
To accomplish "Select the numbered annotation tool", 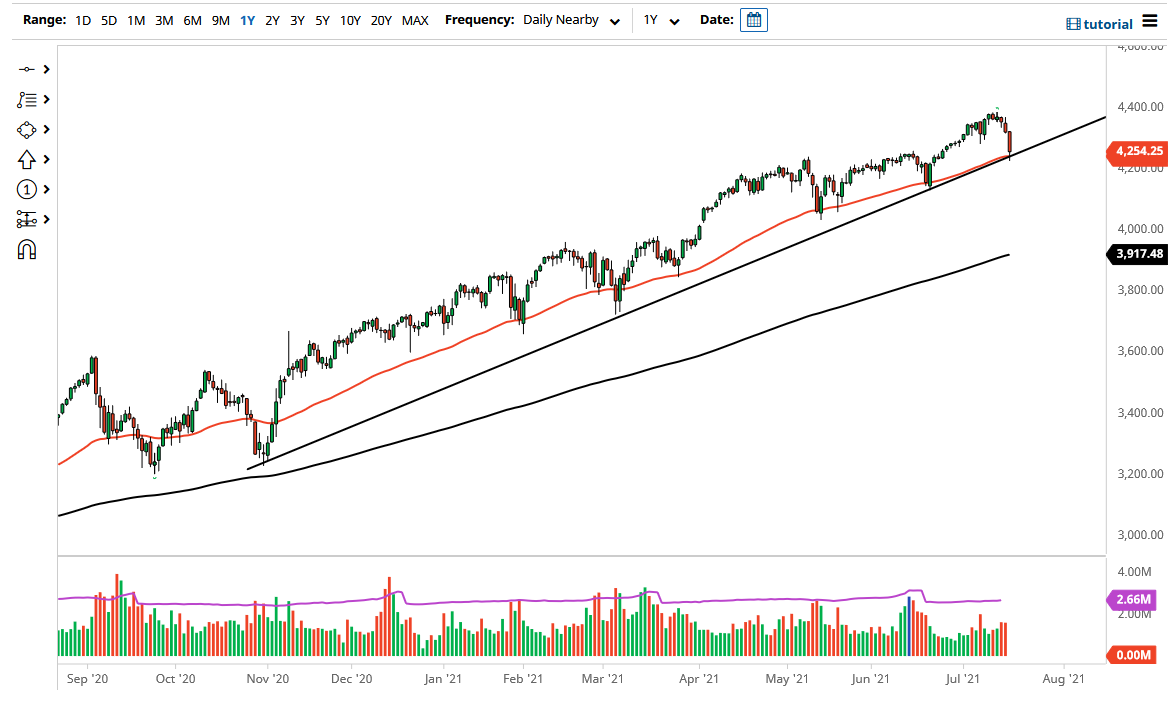I will (x=28, y=189).
